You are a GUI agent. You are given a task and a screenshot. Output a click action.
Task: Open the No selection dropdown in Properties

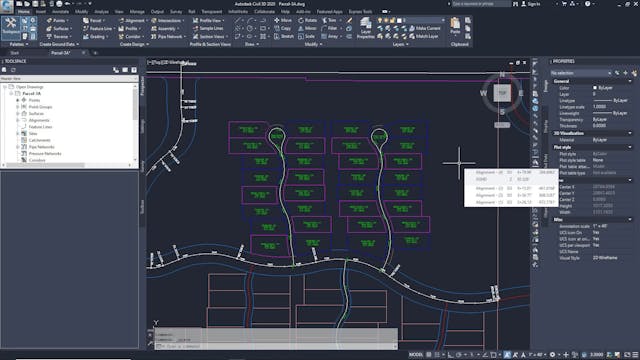580,73
